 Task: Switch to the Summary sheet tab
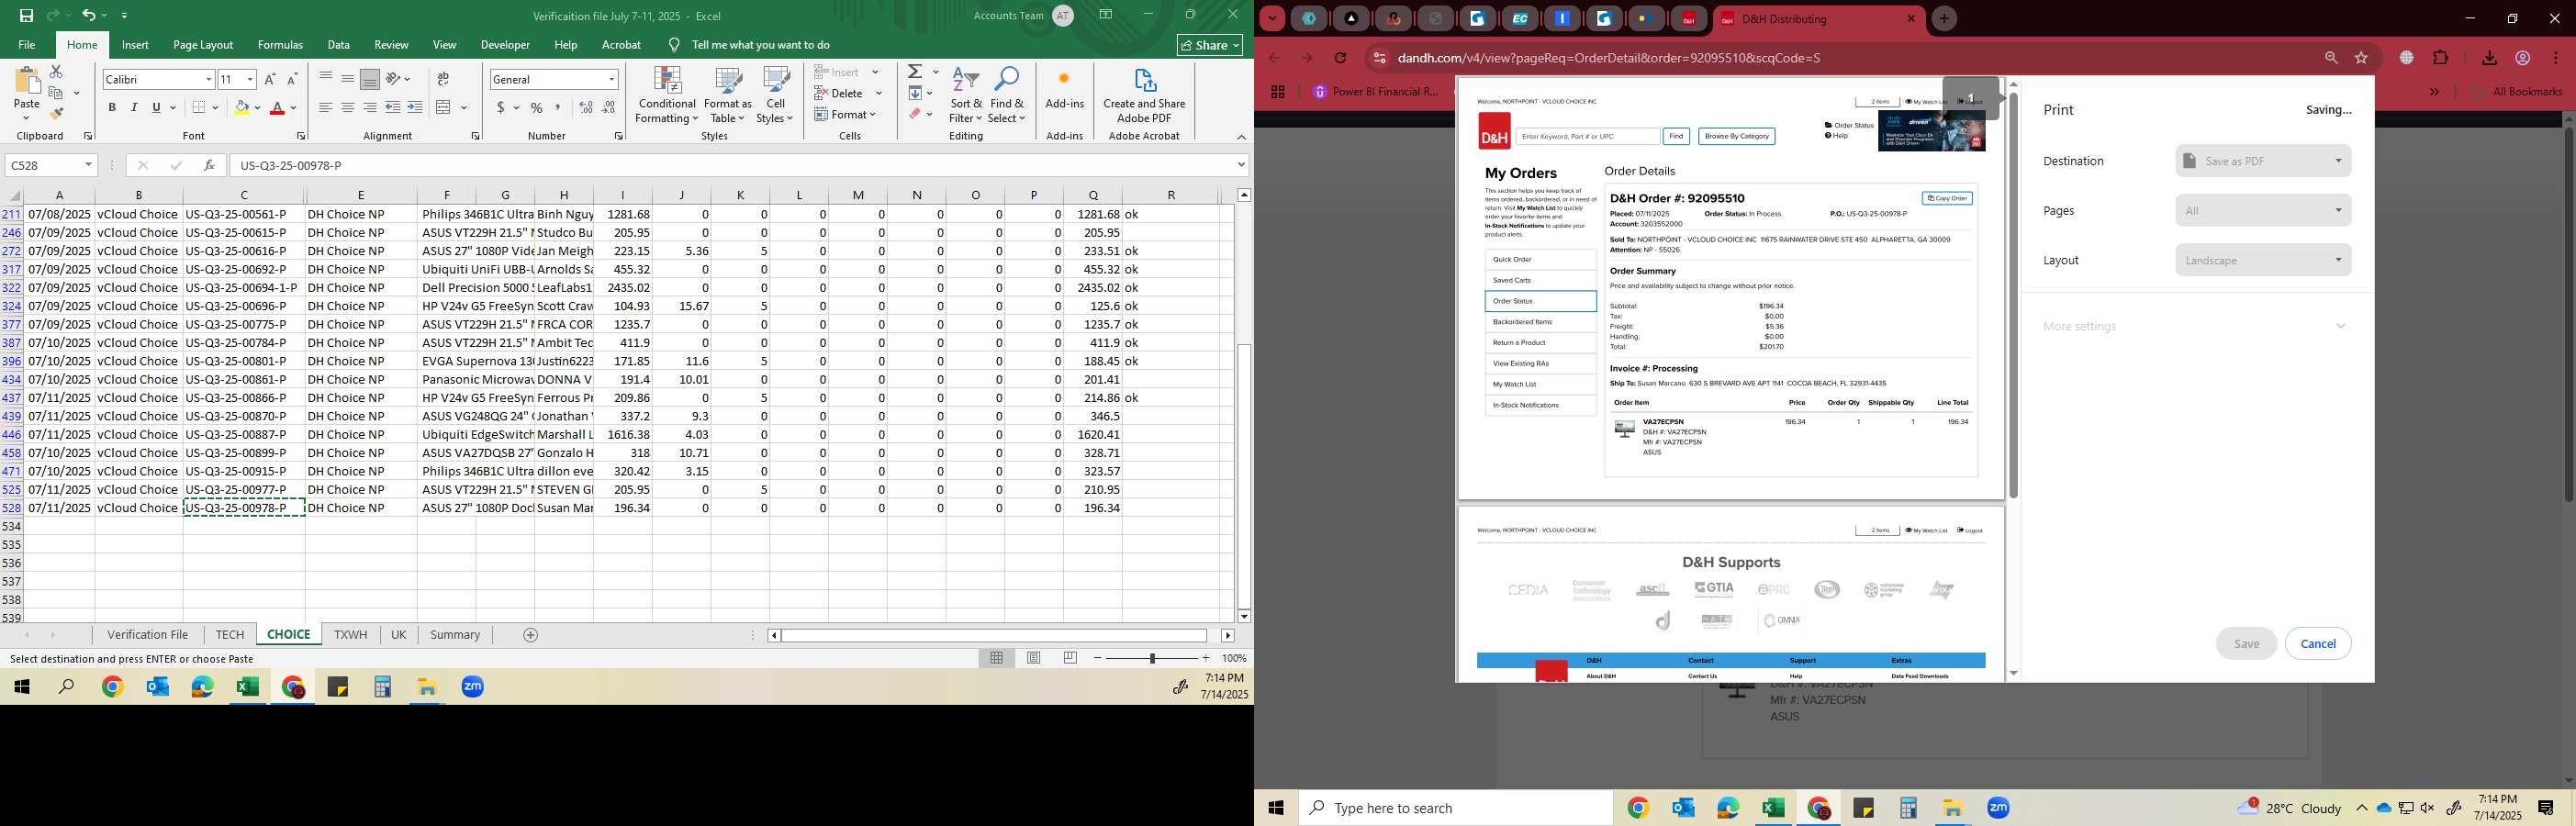tap(455, 635)
